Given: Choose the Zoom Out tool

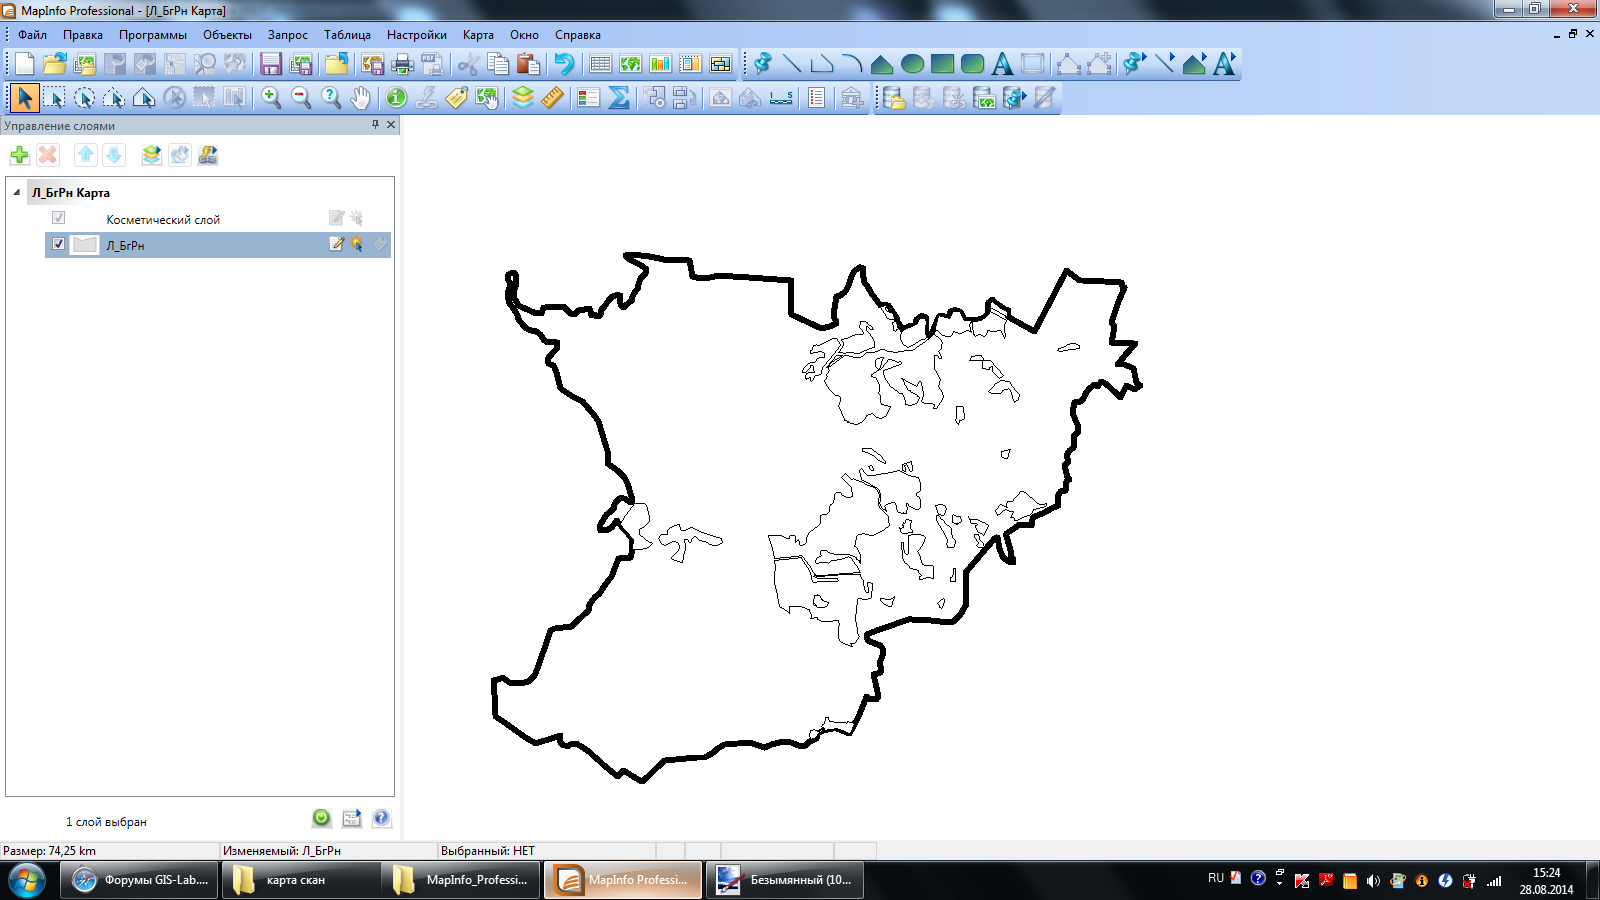Looking at the screenshot, I should [301, 97].
